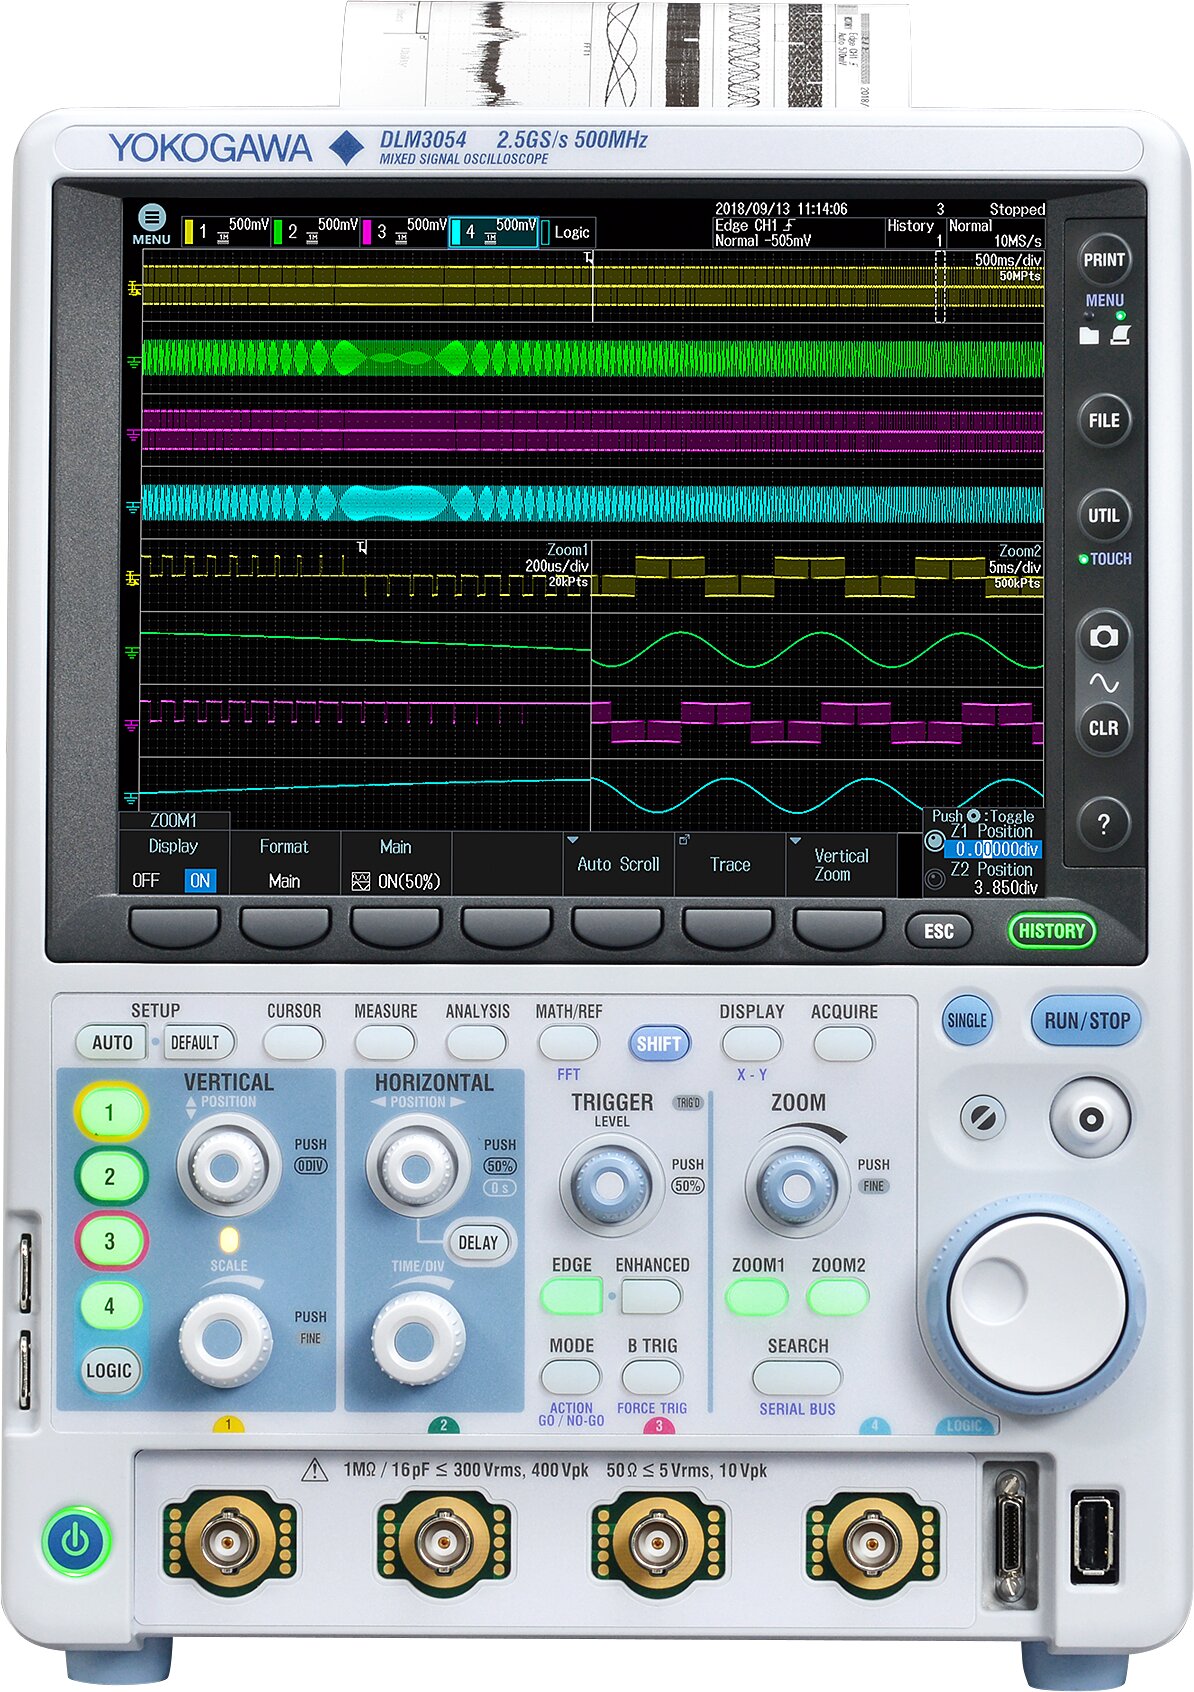Open the Vertical Zoom soft menu
This screenshot has height=1692, width=1194.
tap(841, 864)
